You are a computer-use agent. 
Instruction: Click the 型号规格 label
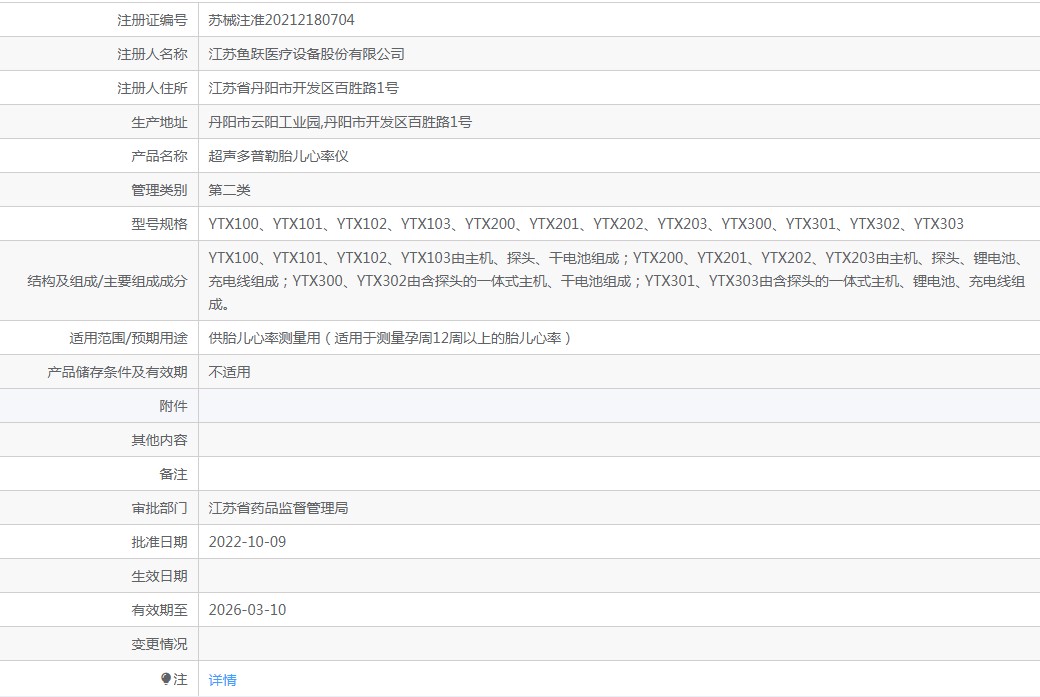pyautogui.click(x=159, y=223)
